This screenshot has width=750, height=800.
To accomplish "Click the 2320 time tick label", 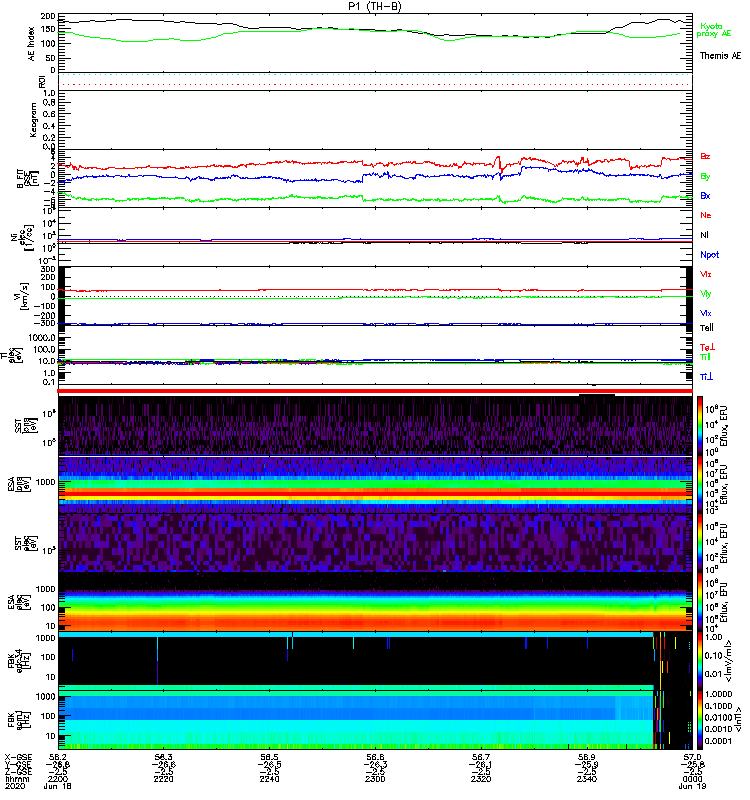I will [x=481, y=779].
